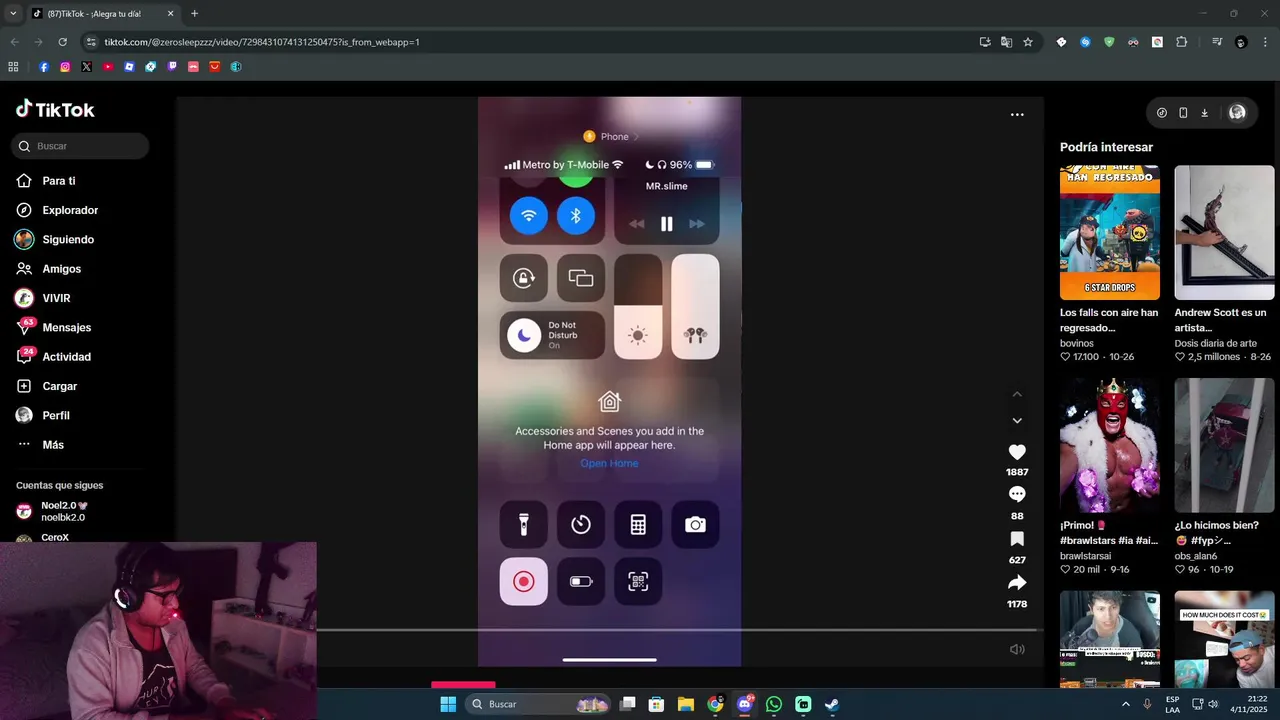This screenshot has width=1280, height=720.
Task: Open brawlstarsai account link
Action: 1086,556
